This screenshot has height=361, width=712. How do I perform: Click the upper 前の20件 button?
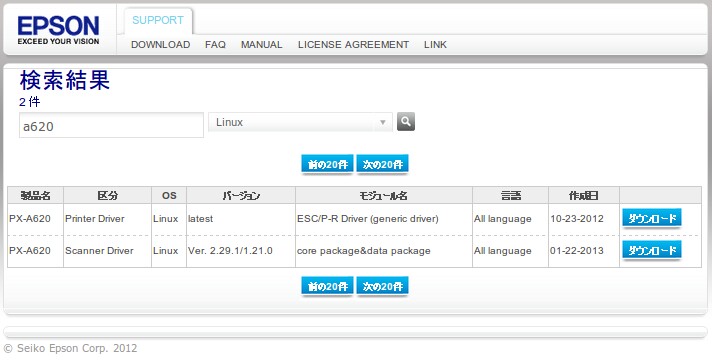coord(327,164)
